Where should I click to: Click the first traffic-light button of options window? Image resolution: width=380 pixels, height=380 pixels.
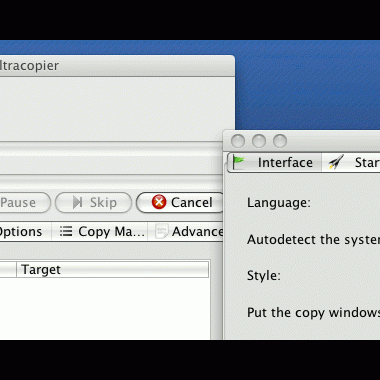(x=238, y=141)
